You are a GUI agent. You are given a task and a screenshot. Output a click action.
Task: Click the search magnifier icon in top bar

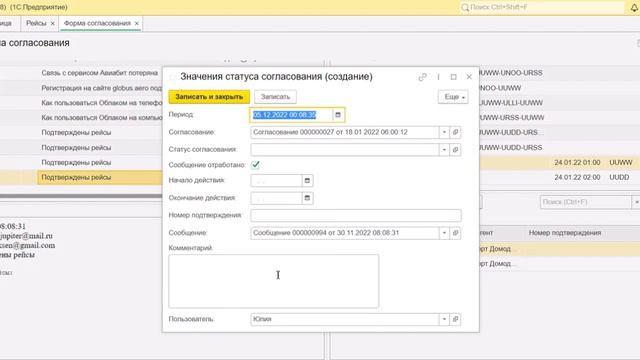(464, 7)
